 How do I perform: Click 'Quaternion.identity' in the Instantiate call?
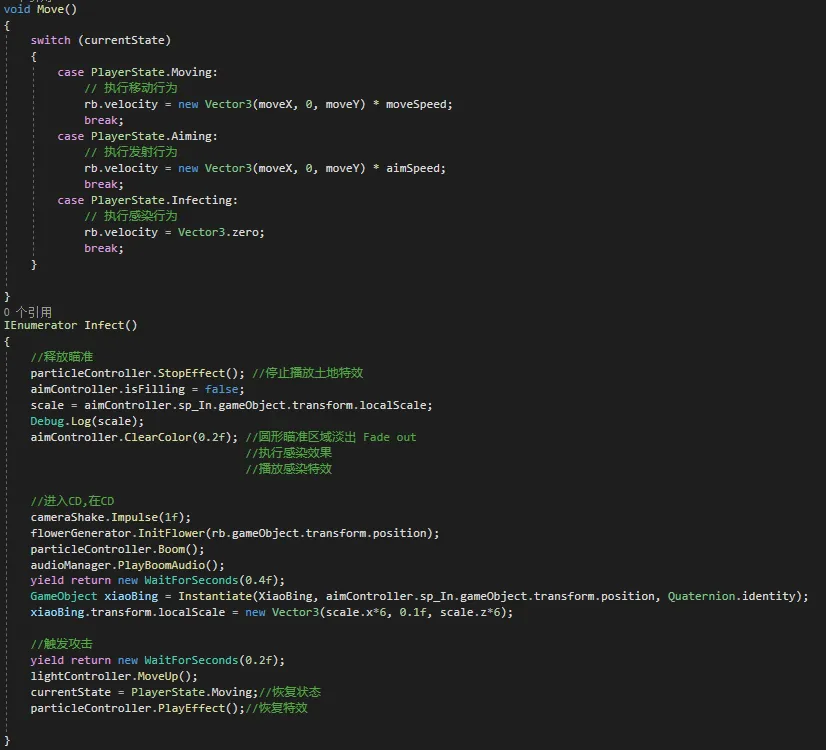click(734, 596)
